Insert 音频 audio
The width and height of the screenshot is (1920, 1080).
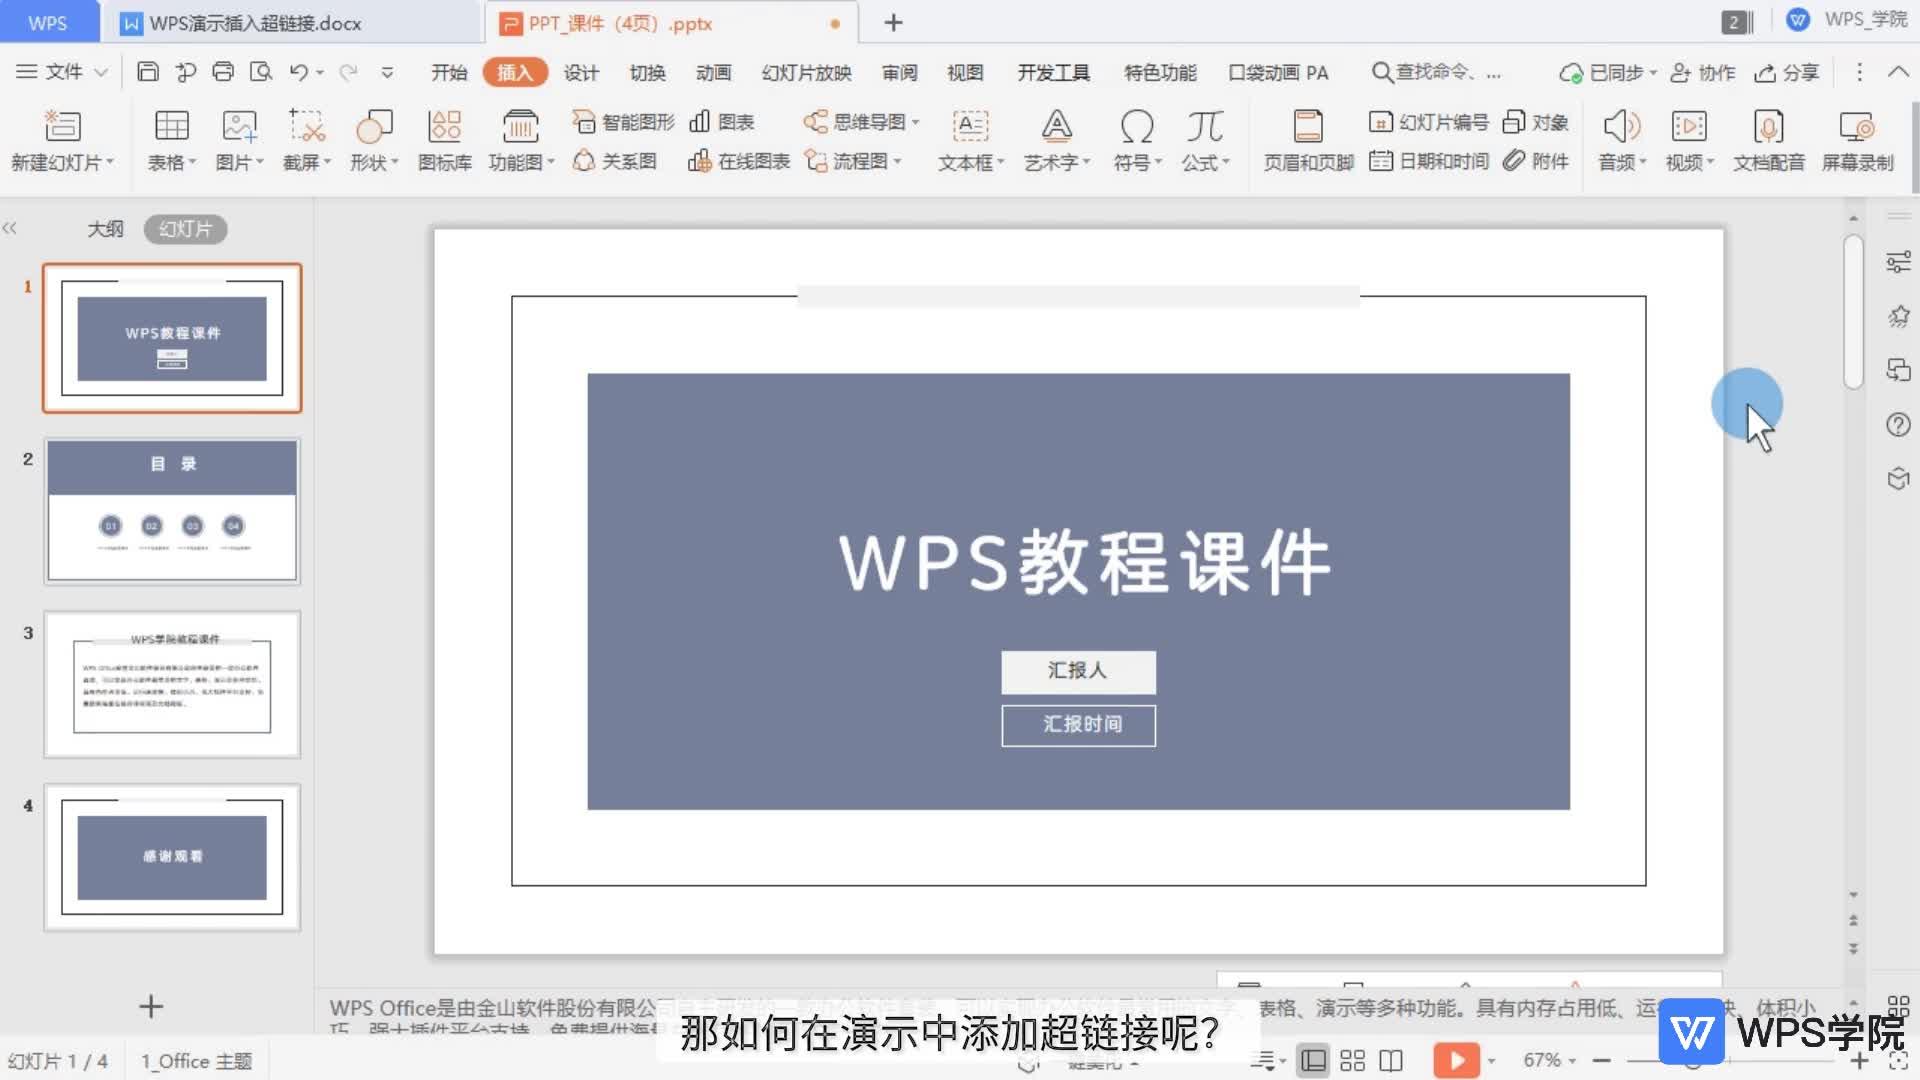click(1621, 140)
